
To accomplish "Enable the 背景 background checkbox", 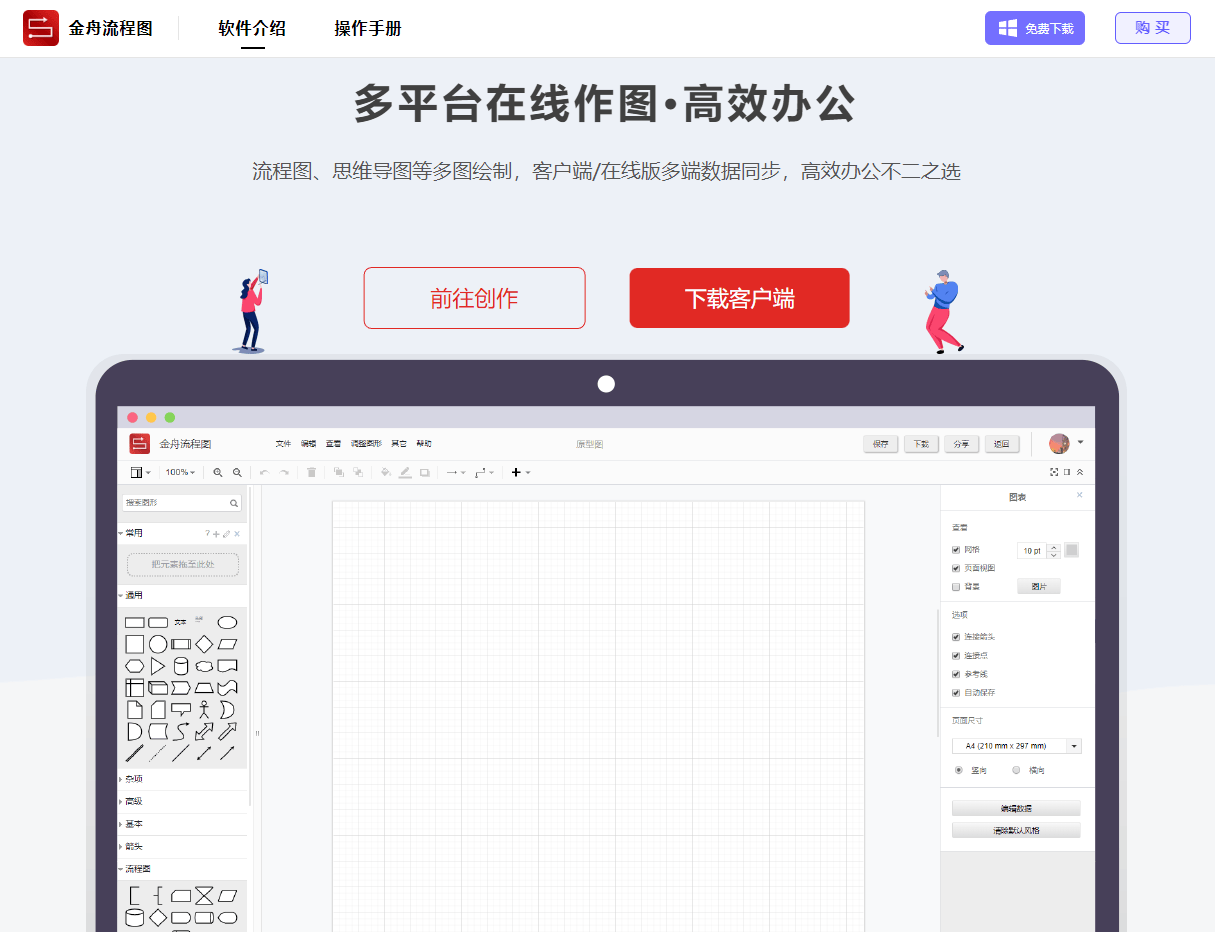I will click(954, 586).
